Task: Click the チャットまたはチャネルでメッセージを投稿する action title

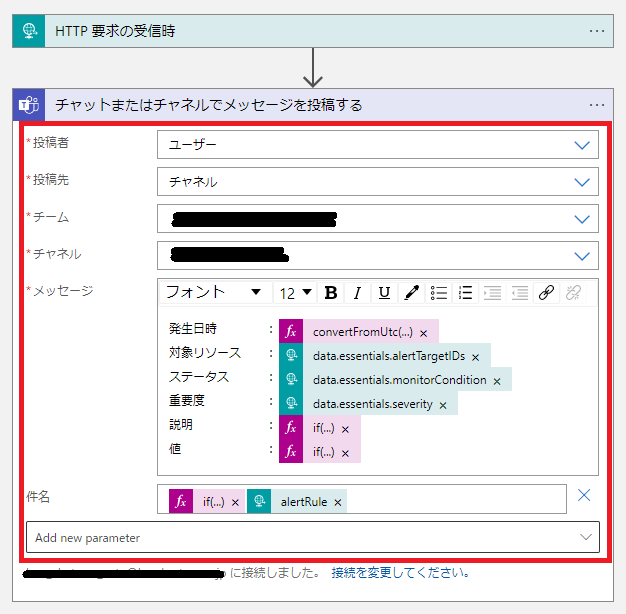Action: click(209, 105)
